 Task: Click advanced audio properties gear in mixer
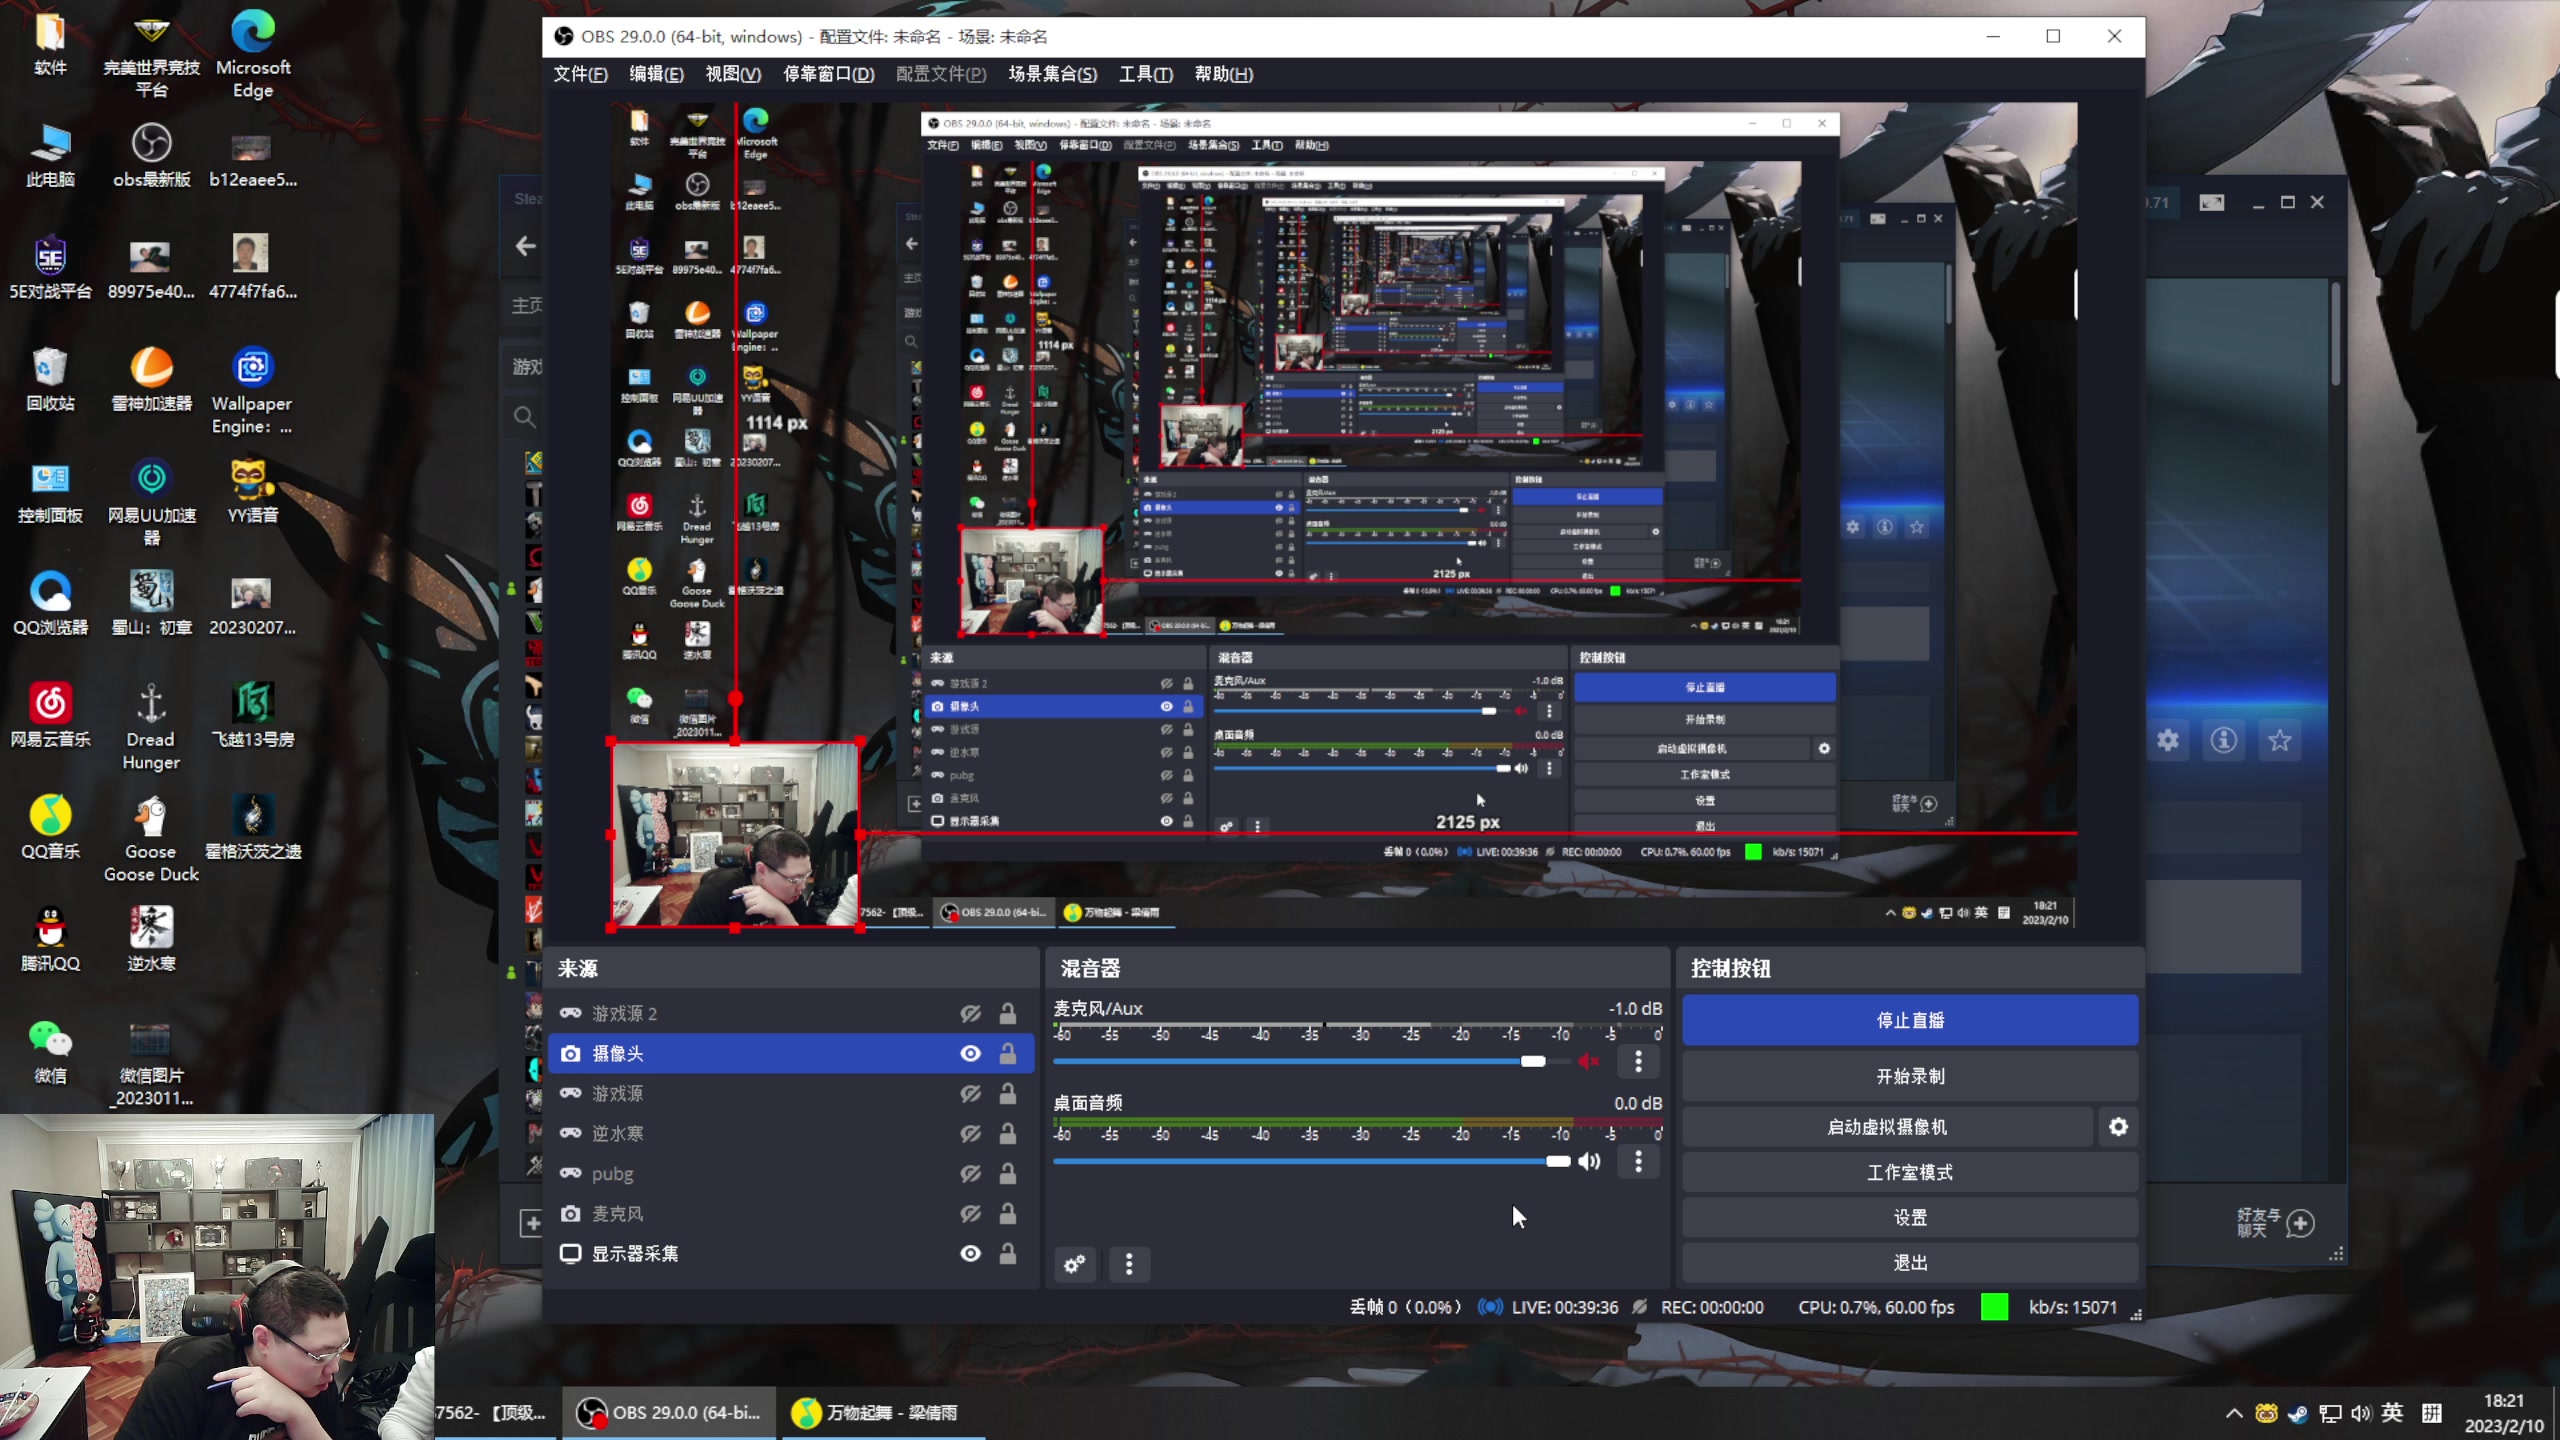click(x=1075, y=1264)
